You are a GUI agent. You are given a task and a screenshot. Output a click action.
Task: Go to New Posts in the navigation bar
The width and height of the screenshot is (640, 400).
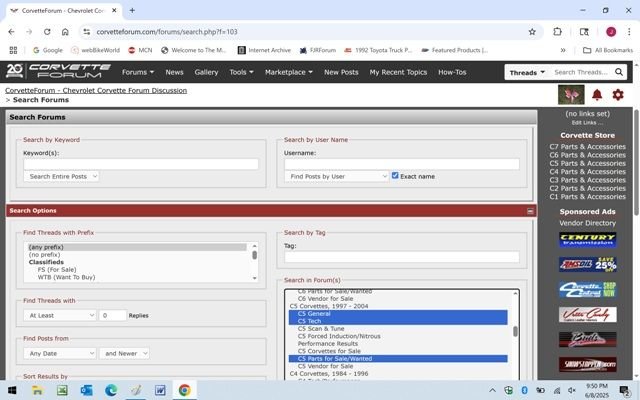[x=341, y=72]
